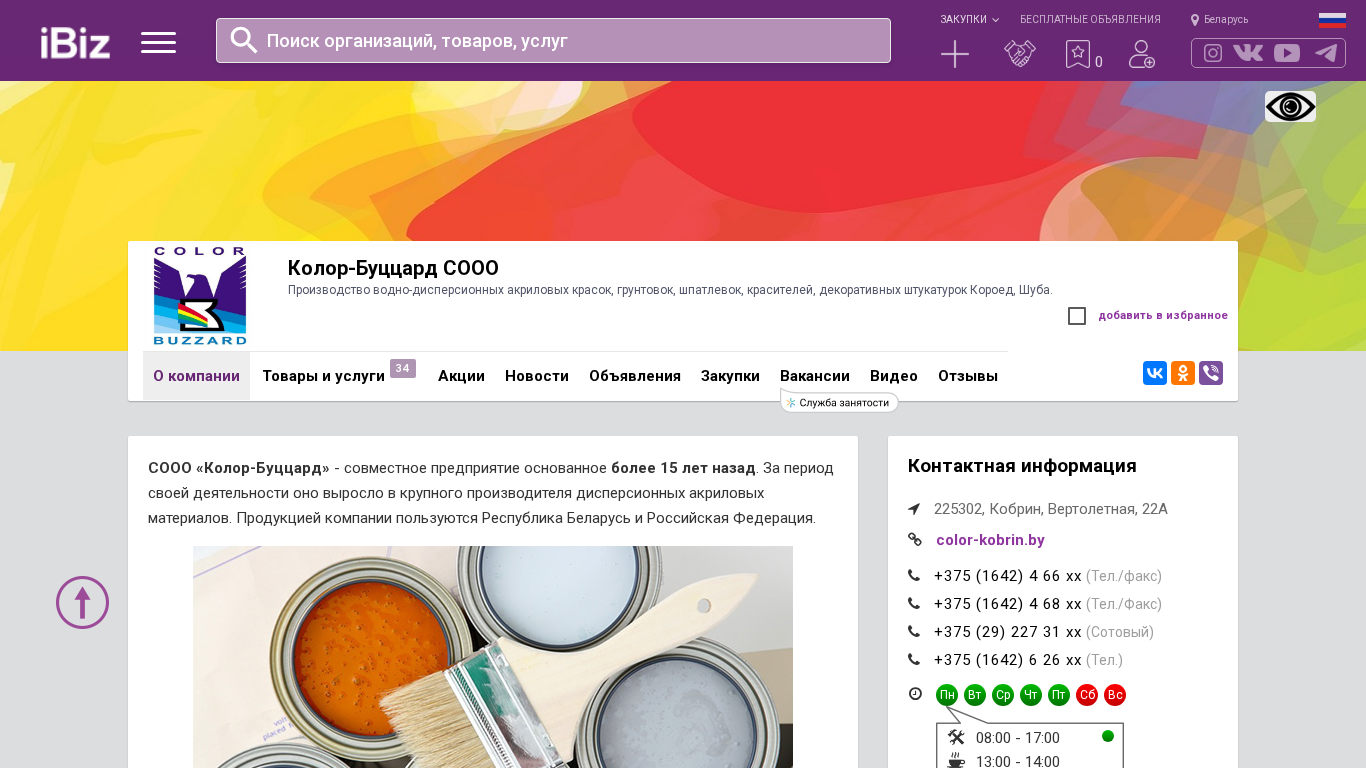Click company title 'Колор-Буццард СООО'
This screenshot has height=768, width=1366.
393,268
